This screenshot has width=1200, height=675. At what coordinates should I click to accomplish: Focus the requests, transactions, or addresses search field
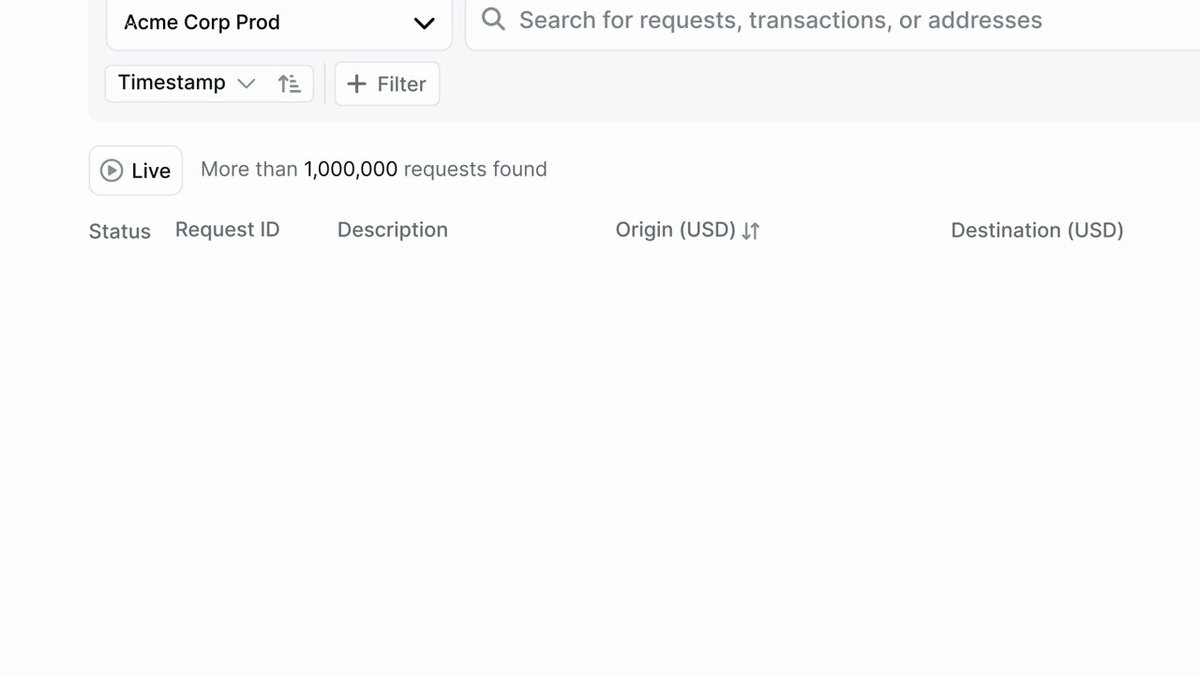pos(832,22)
